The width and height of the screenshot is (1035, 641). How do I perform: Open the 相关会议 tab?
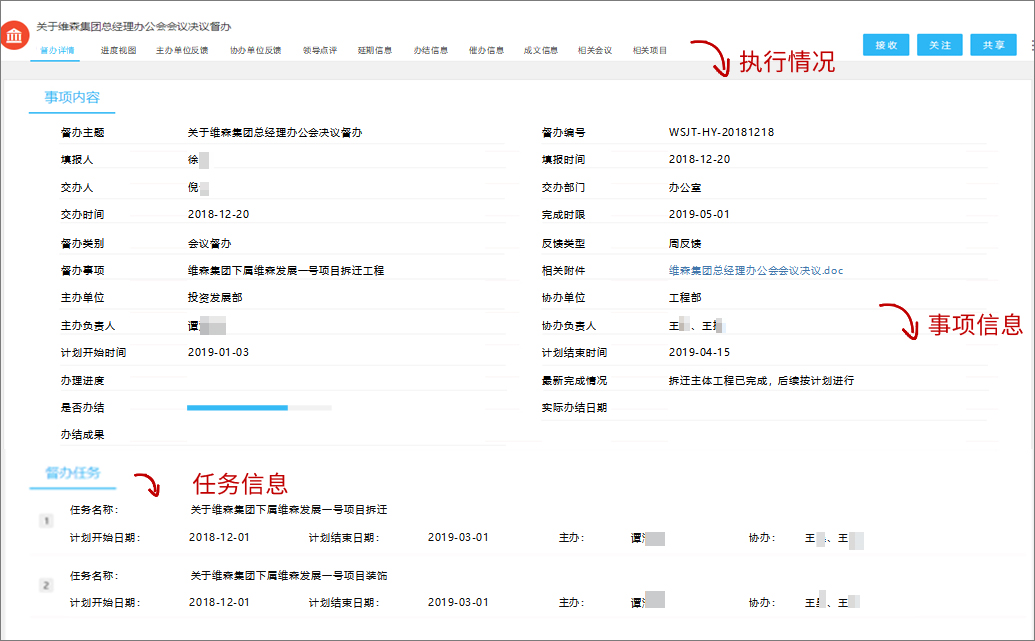tap(595, 50)
